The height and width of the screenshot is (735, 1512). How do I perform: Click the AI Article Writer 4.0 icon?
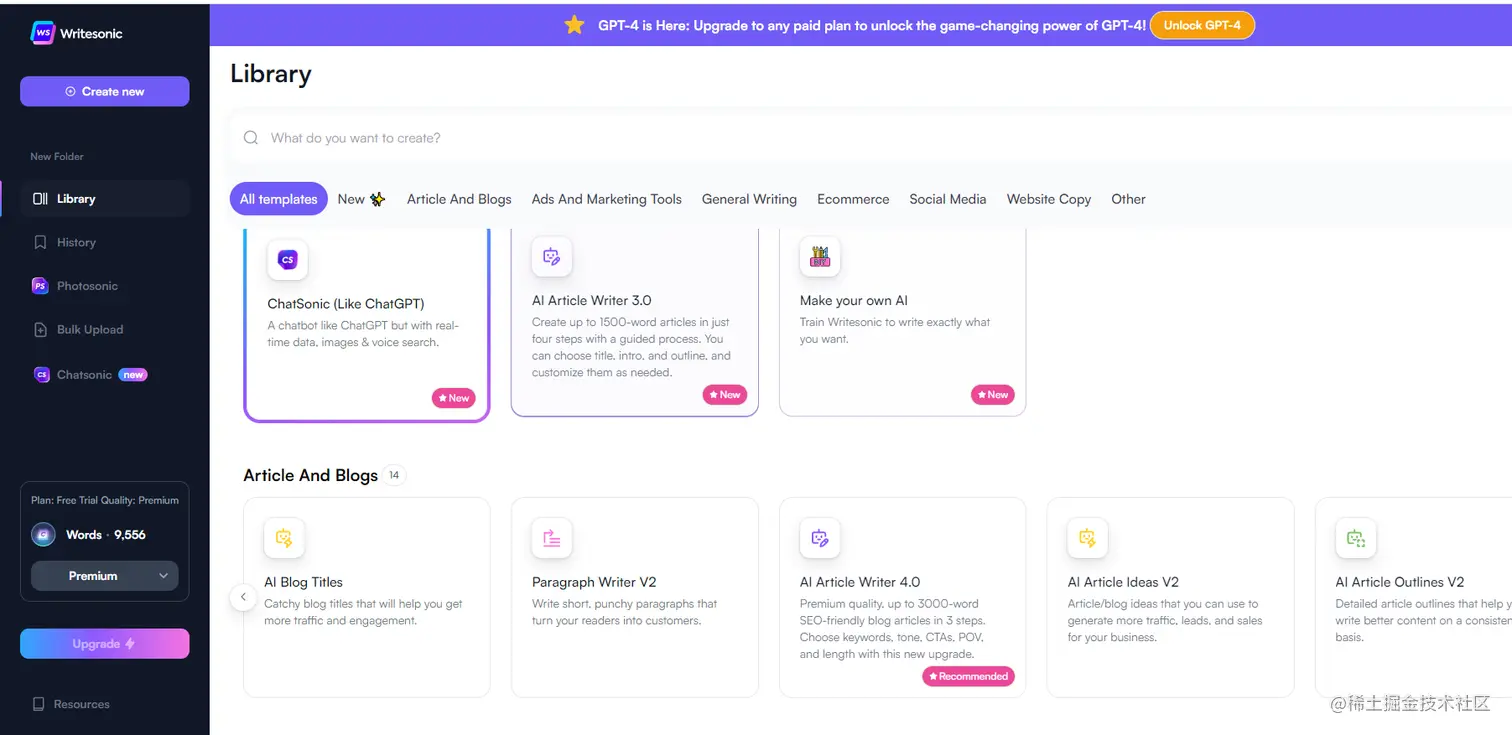click(x=820, y=538)
